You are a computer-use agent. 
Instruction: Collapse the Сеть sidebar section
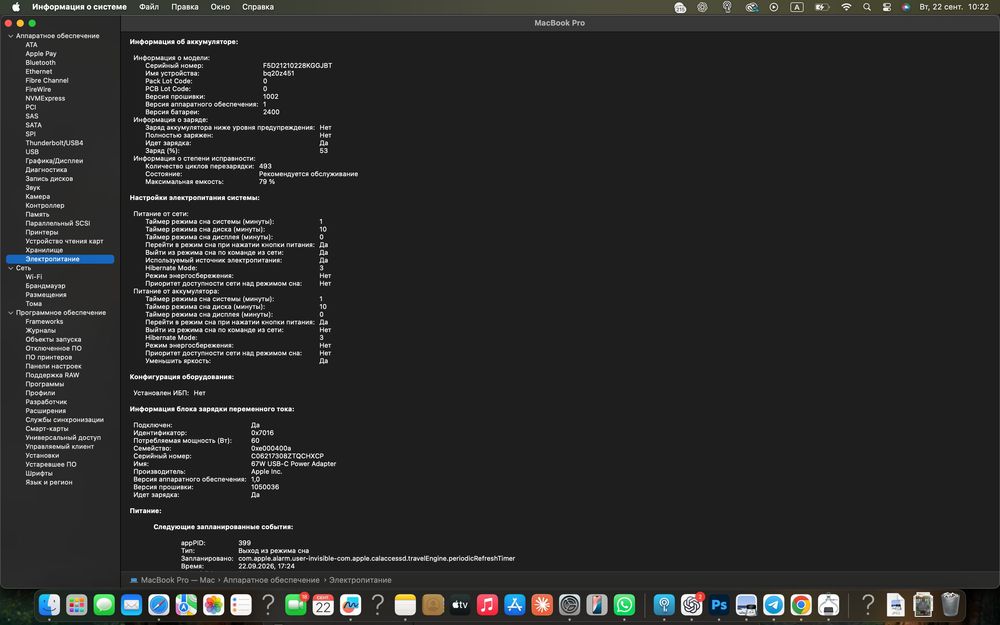pyautogui.click(x=10, y=268)
